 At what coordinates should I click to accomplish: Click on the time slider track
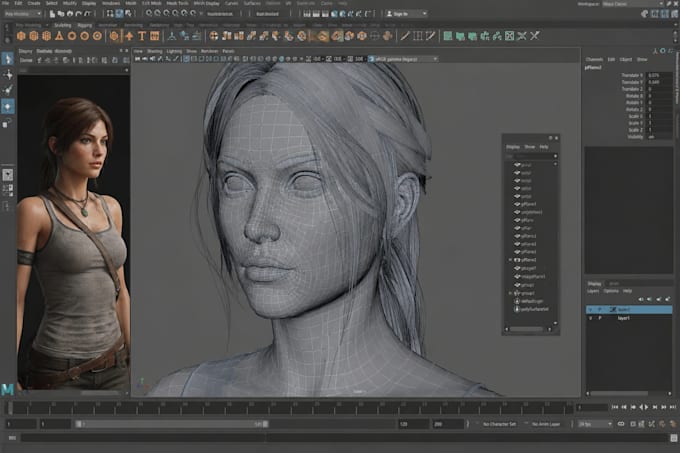[x=289, y=407]
